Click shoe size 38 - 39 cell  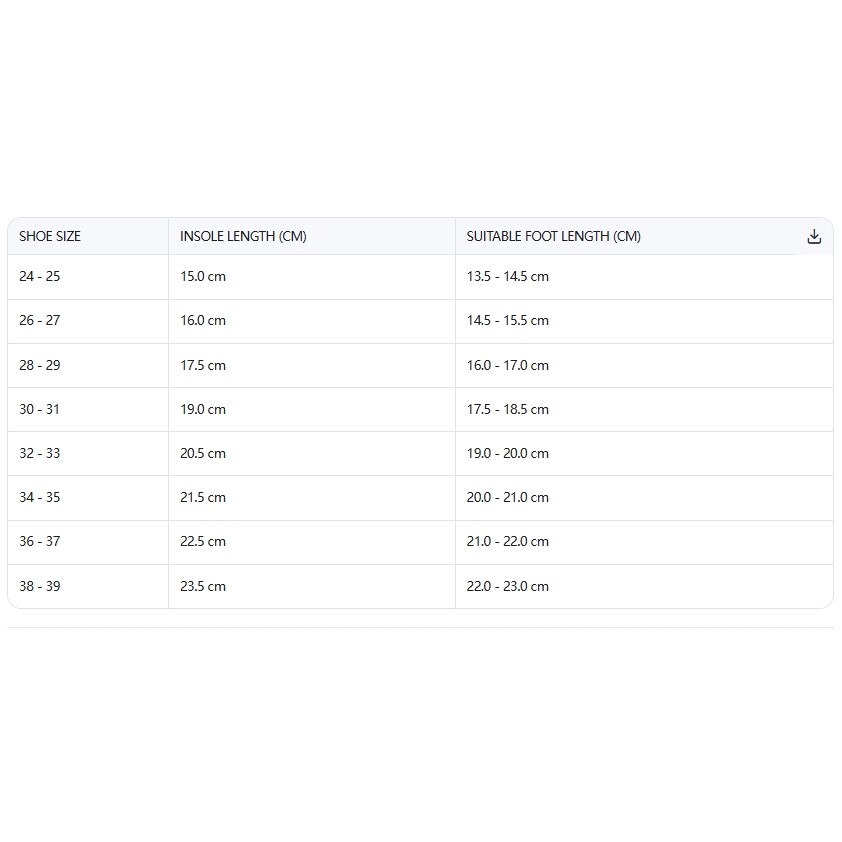[x=88, y=586]
